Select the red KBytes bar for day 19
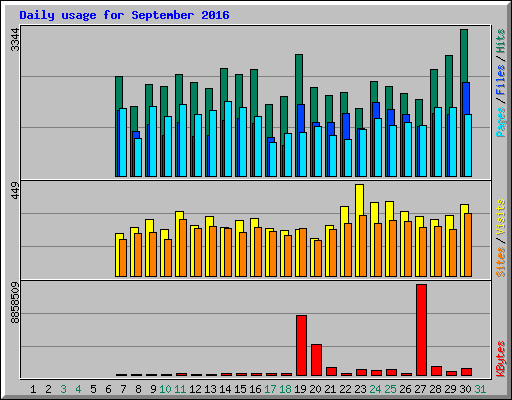The height and width of the screenshot is (400, 512). (301, 345)
